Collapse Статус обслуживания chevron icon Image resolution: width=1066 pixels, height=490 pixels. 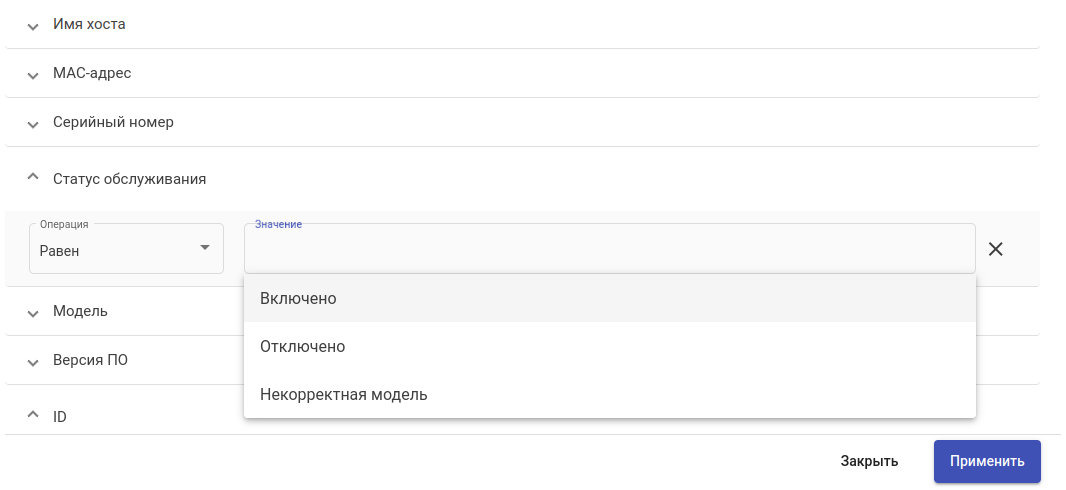tap(33, 177)
